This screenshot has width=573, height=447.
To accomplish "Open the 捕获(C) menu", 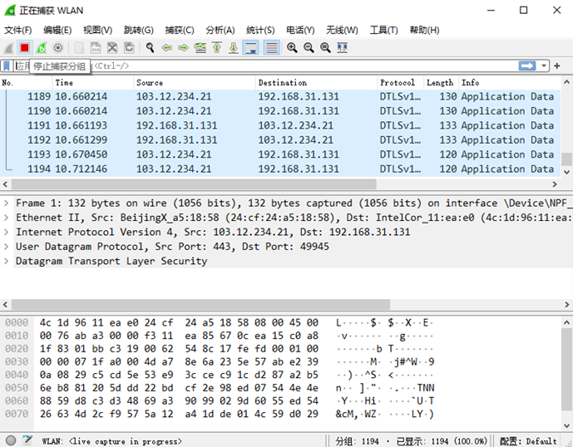I will [179, 30].
